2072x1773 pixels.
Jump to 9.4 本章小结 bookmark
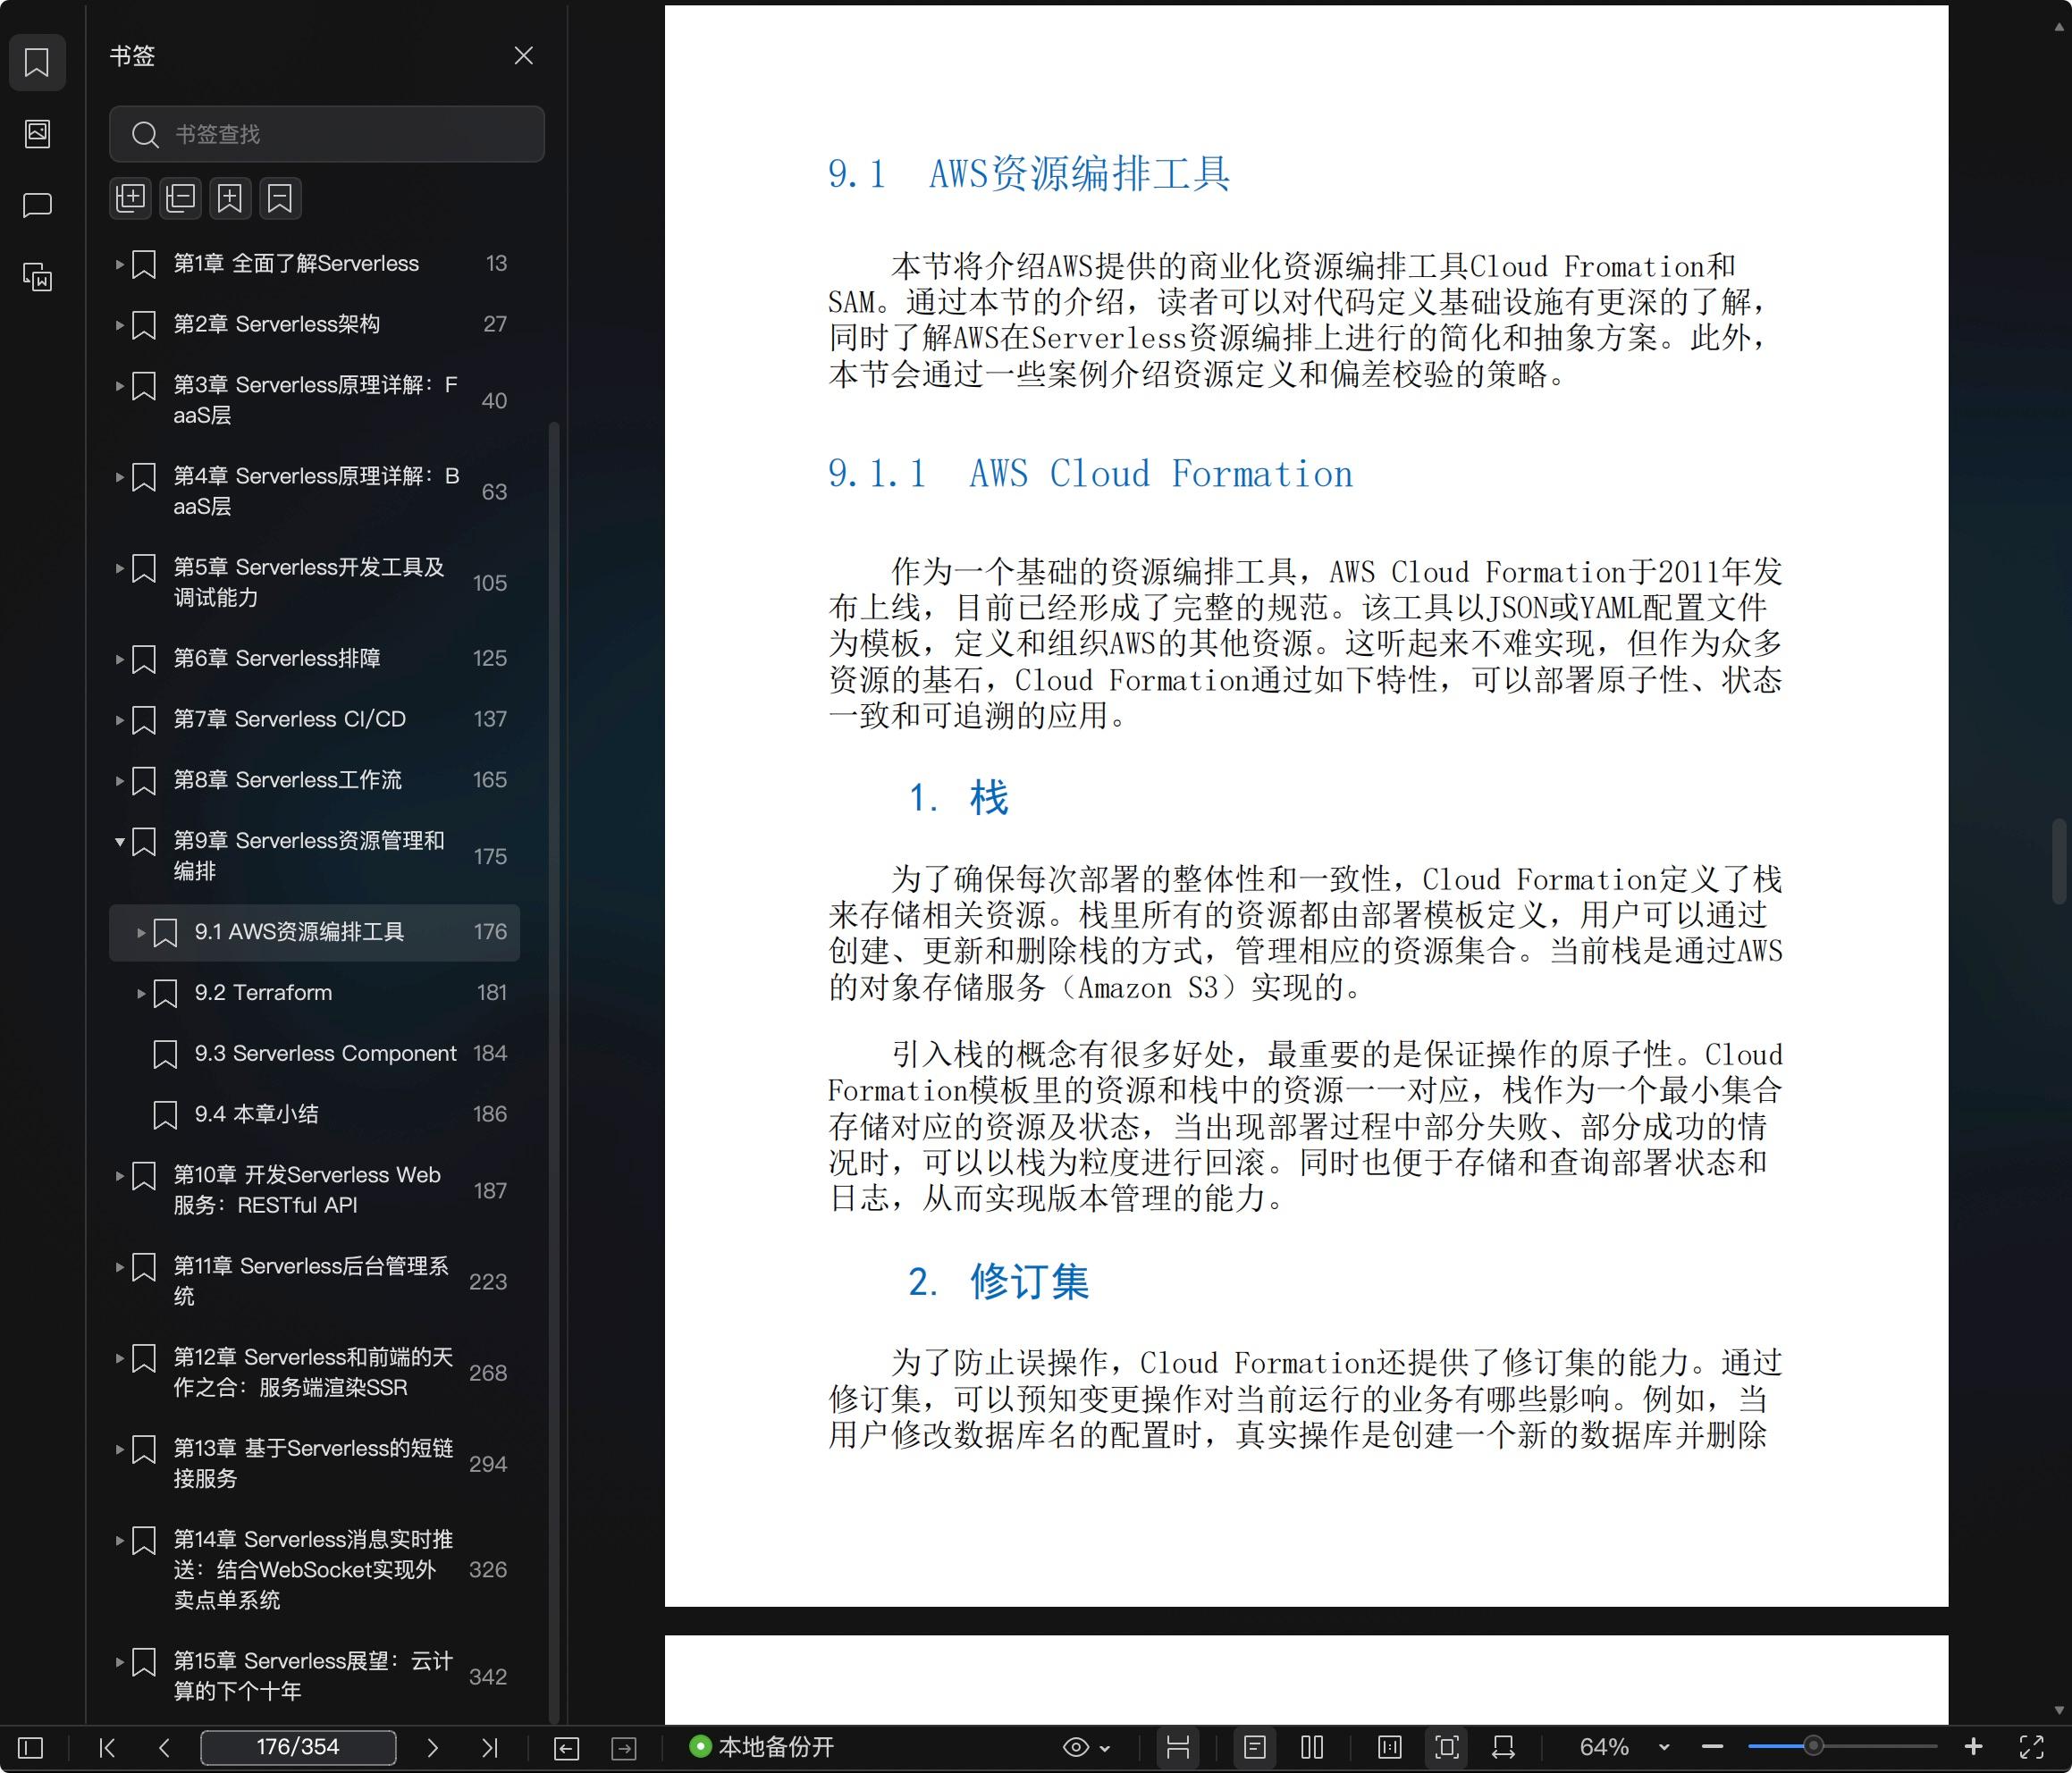pyautogui.click(x=257, y=1113)
